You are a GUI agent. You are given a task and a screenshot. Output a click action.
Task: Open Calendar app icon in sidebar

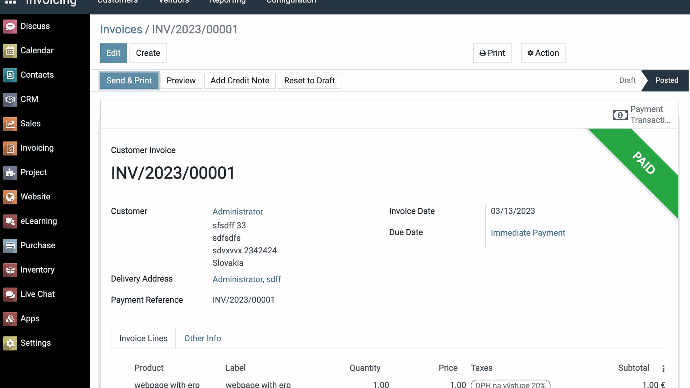10,51
